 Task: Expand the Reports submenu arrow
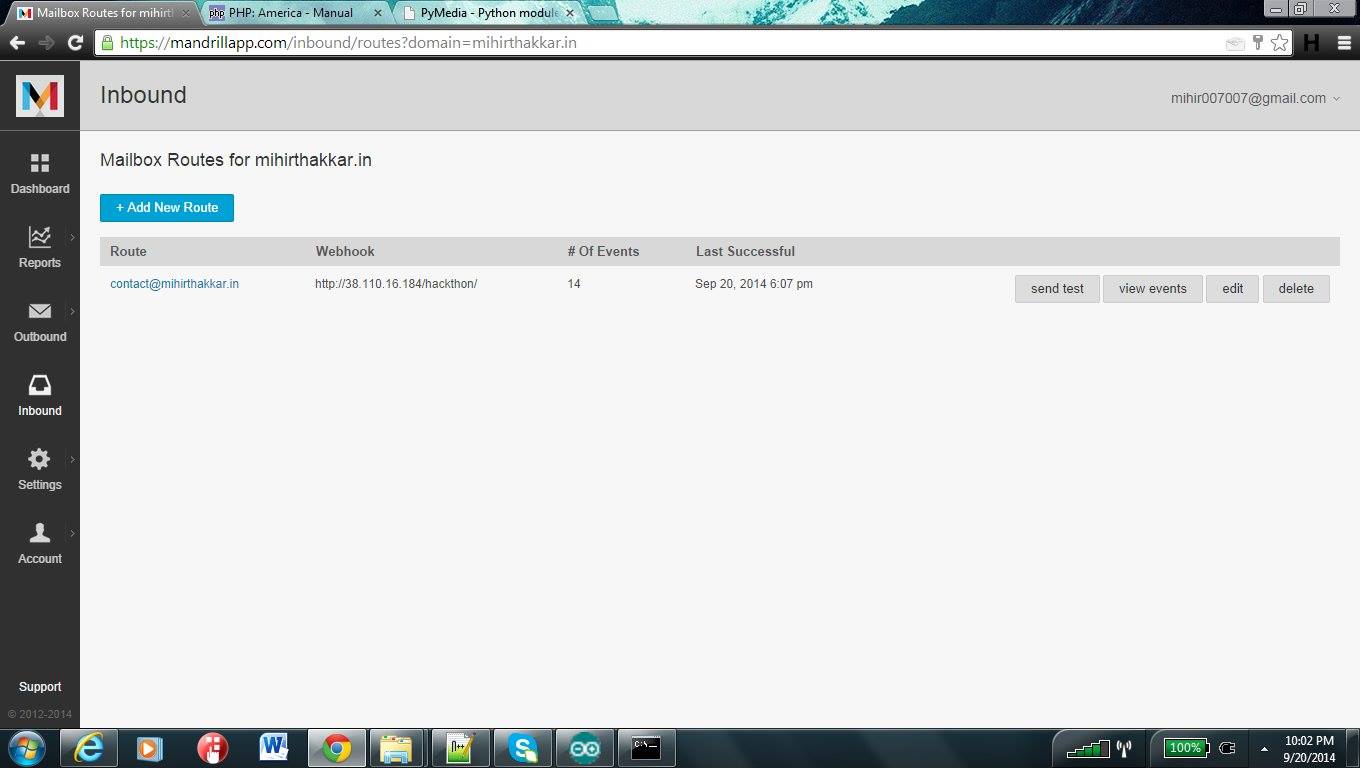tap(72, 237)
